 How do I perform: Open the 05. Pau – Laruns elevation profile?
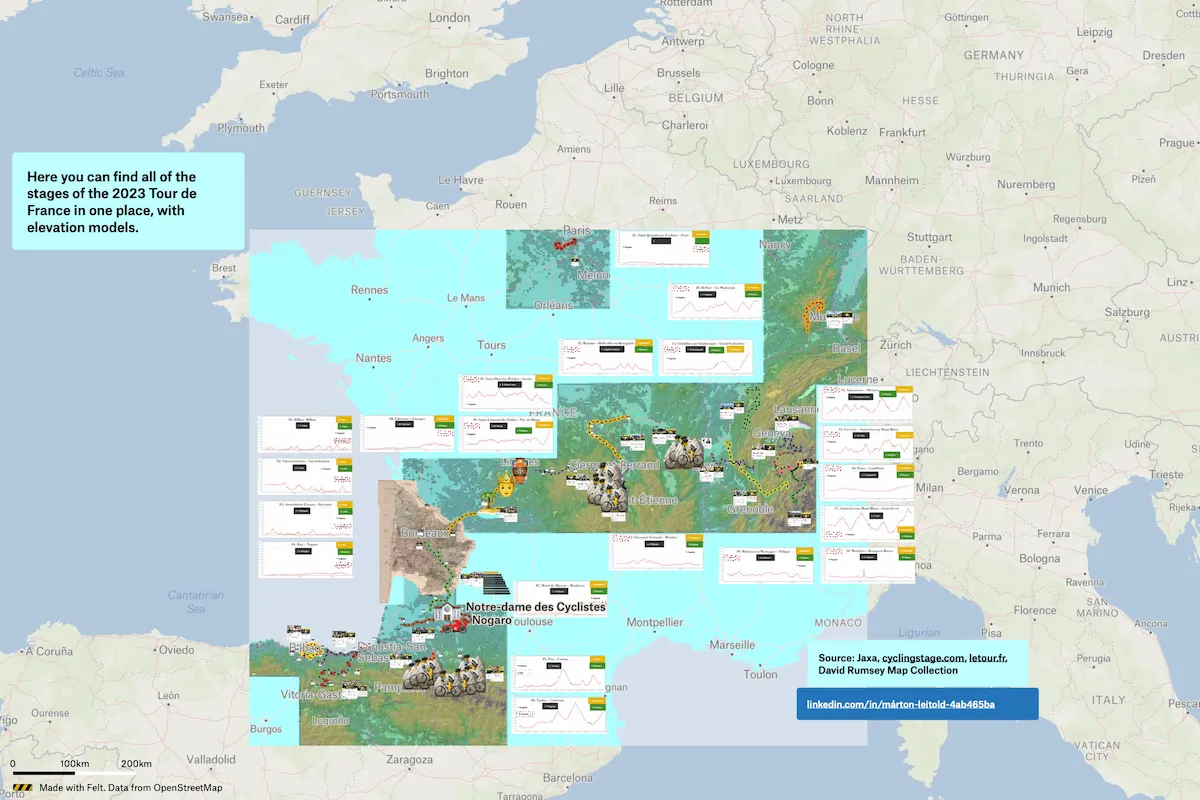(560, 672)
